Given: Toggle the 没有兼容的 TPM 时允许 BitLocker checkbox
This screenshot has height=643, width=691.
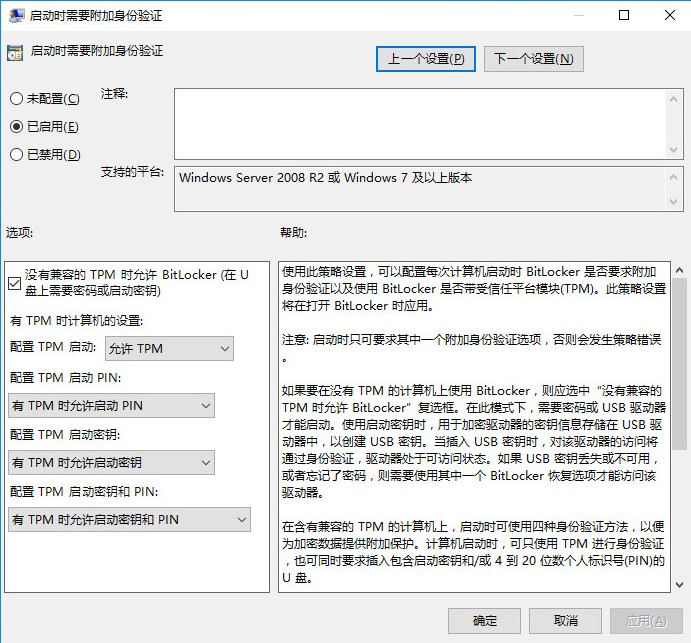Looking at the screenshot, I should (15, 283).
